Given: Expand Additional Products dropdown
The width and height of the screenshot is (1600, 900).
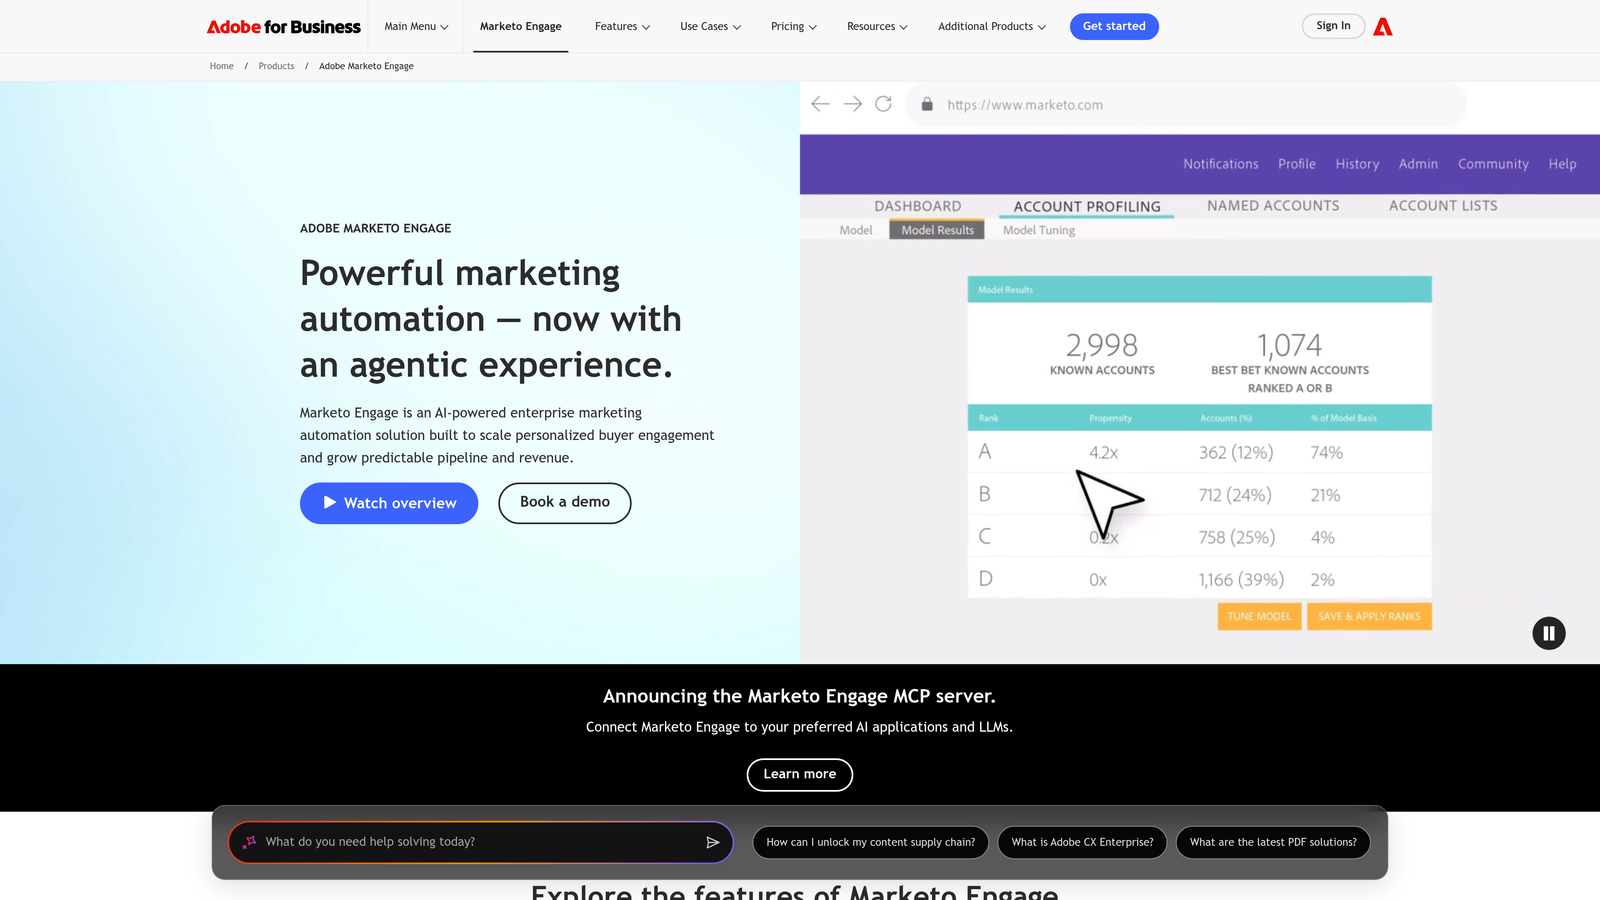Looking at the screenshot, I should (x=992, y=27).
